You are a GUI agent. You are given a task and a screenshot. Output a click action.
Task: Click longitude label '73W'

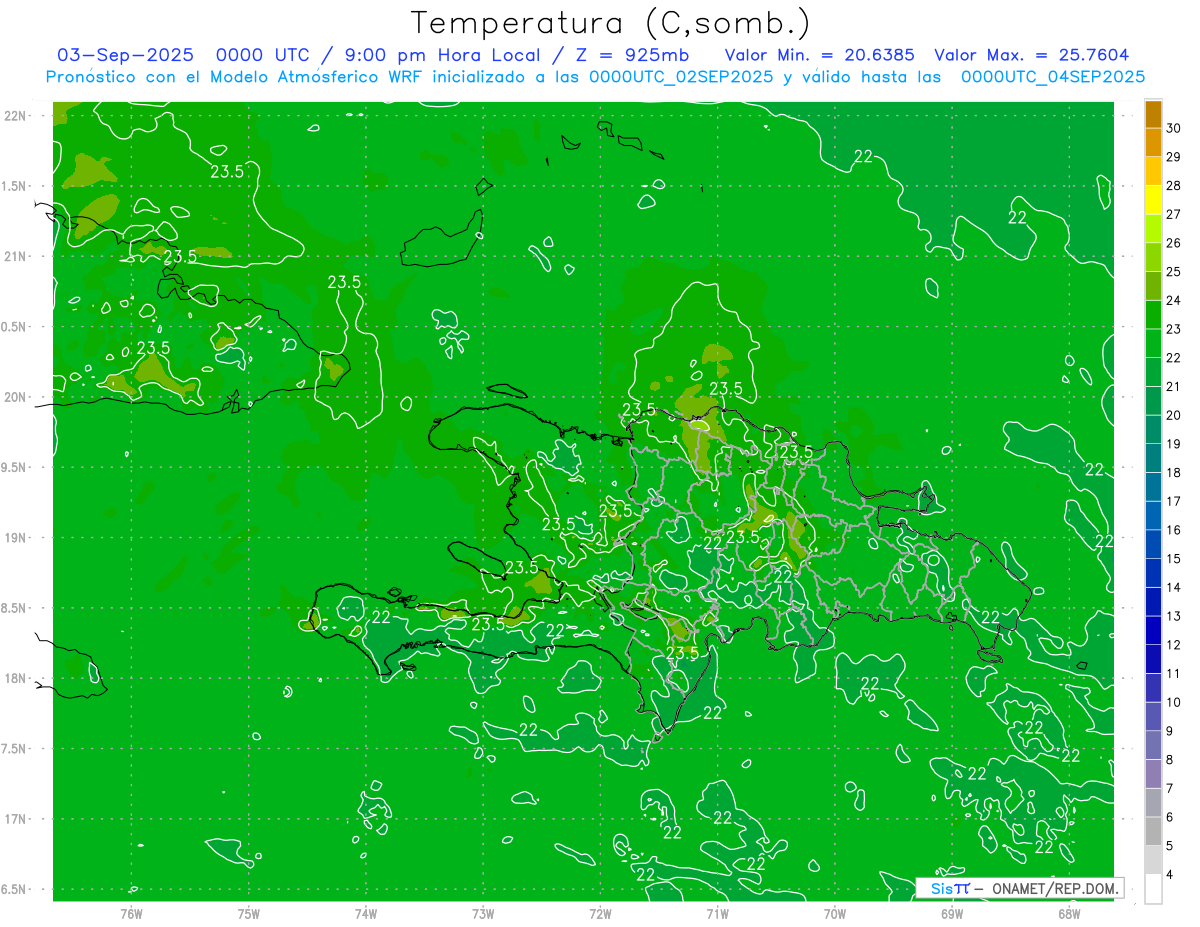click(x=483, y=914)
